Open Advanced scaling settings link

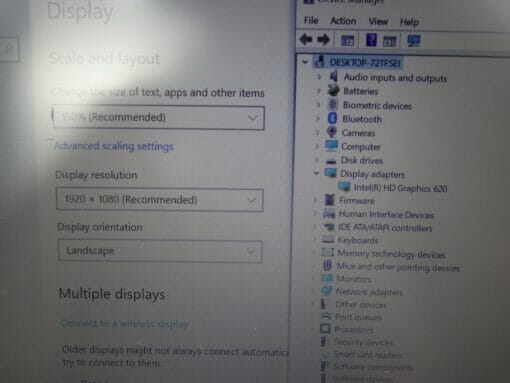[114, 146]
